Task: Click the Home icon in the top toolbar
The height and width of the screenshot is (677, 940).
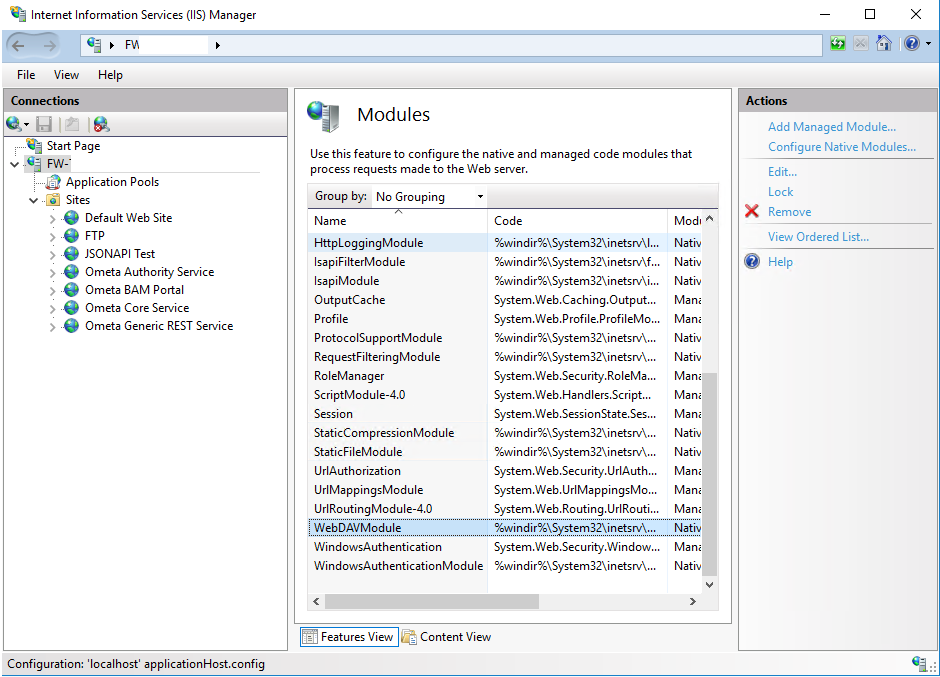Action: [x=884, y=44]
